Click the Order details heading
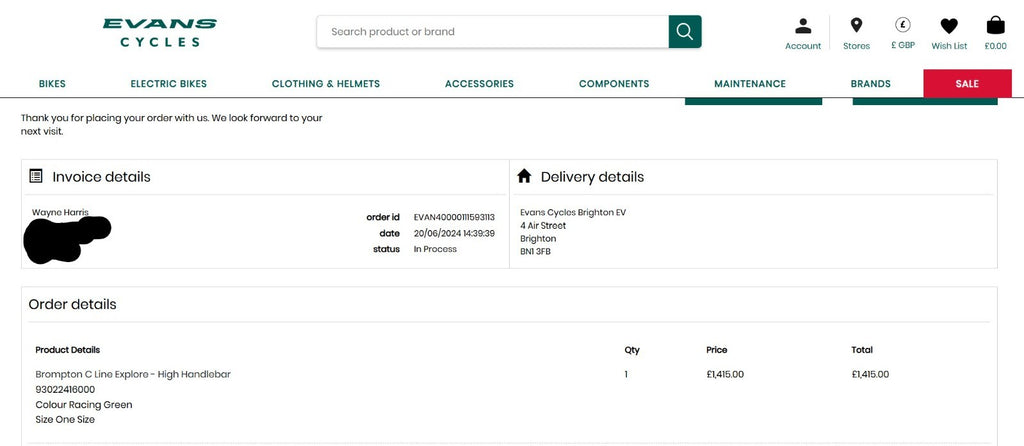This screenshot has width=1024, height=446. coord(72,304)
